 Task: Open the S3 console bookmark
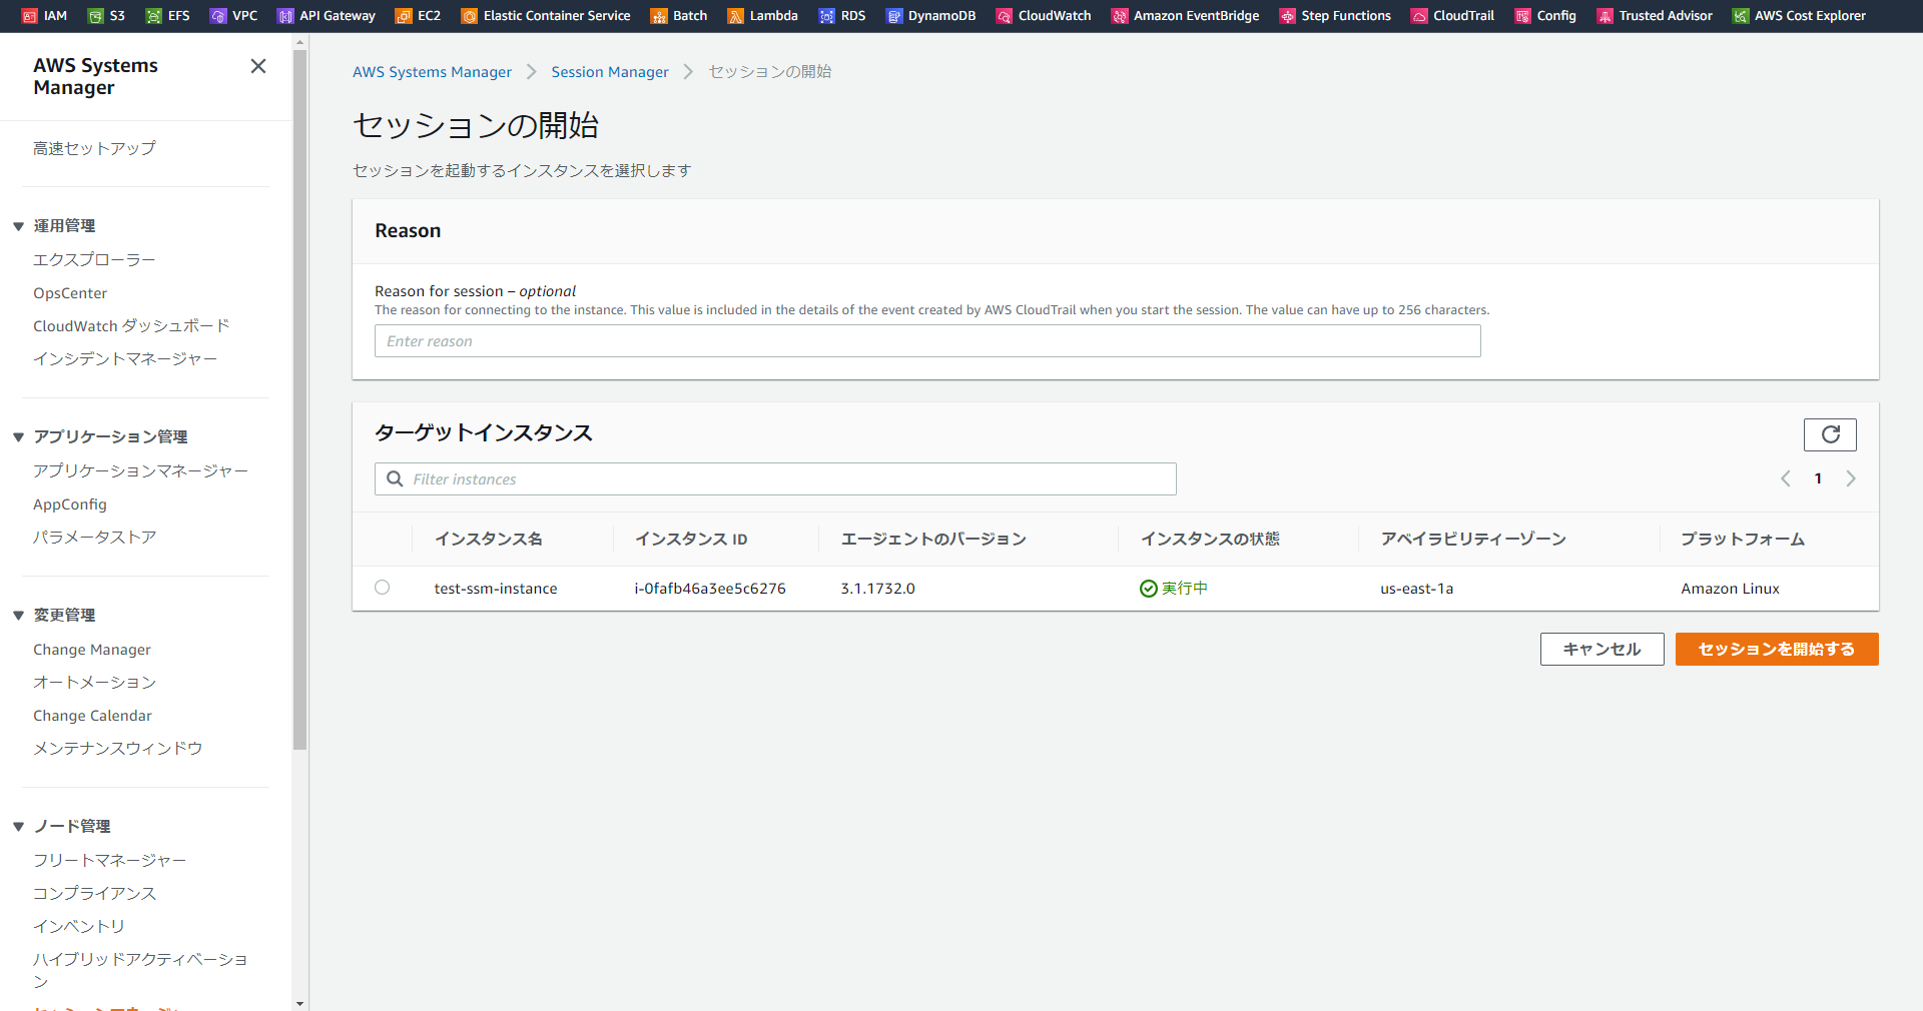tap(106, 15)
